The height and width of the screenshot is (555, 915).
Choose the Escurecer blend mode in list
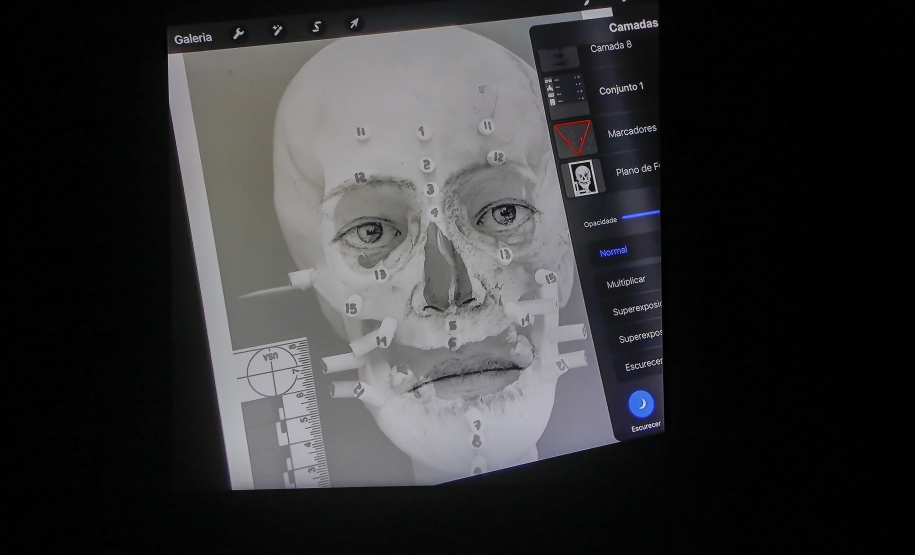point(643,366)
